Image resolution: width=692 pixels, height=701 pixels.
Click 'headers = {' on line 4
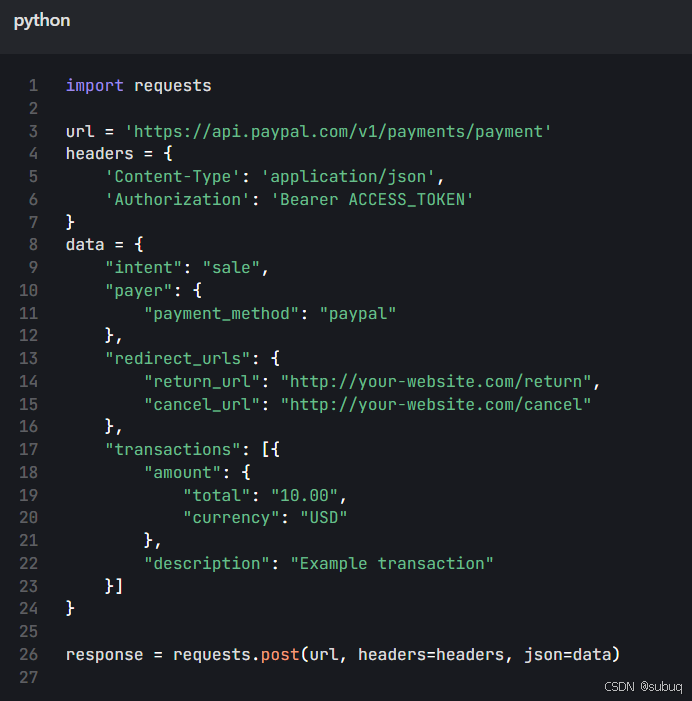pyautogui.click(x=119, y=154)
